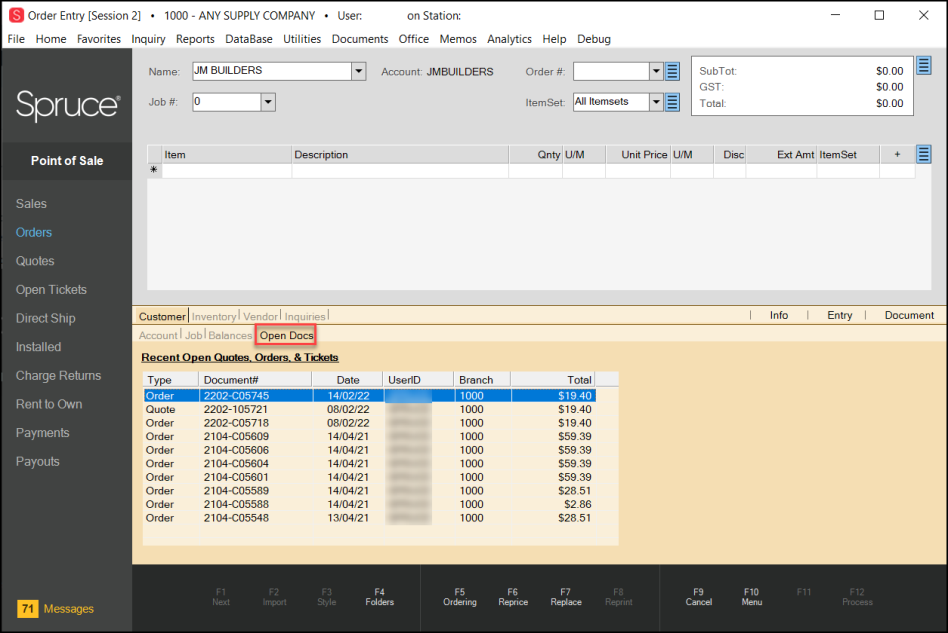Select quote row 2202-105721

370,409
